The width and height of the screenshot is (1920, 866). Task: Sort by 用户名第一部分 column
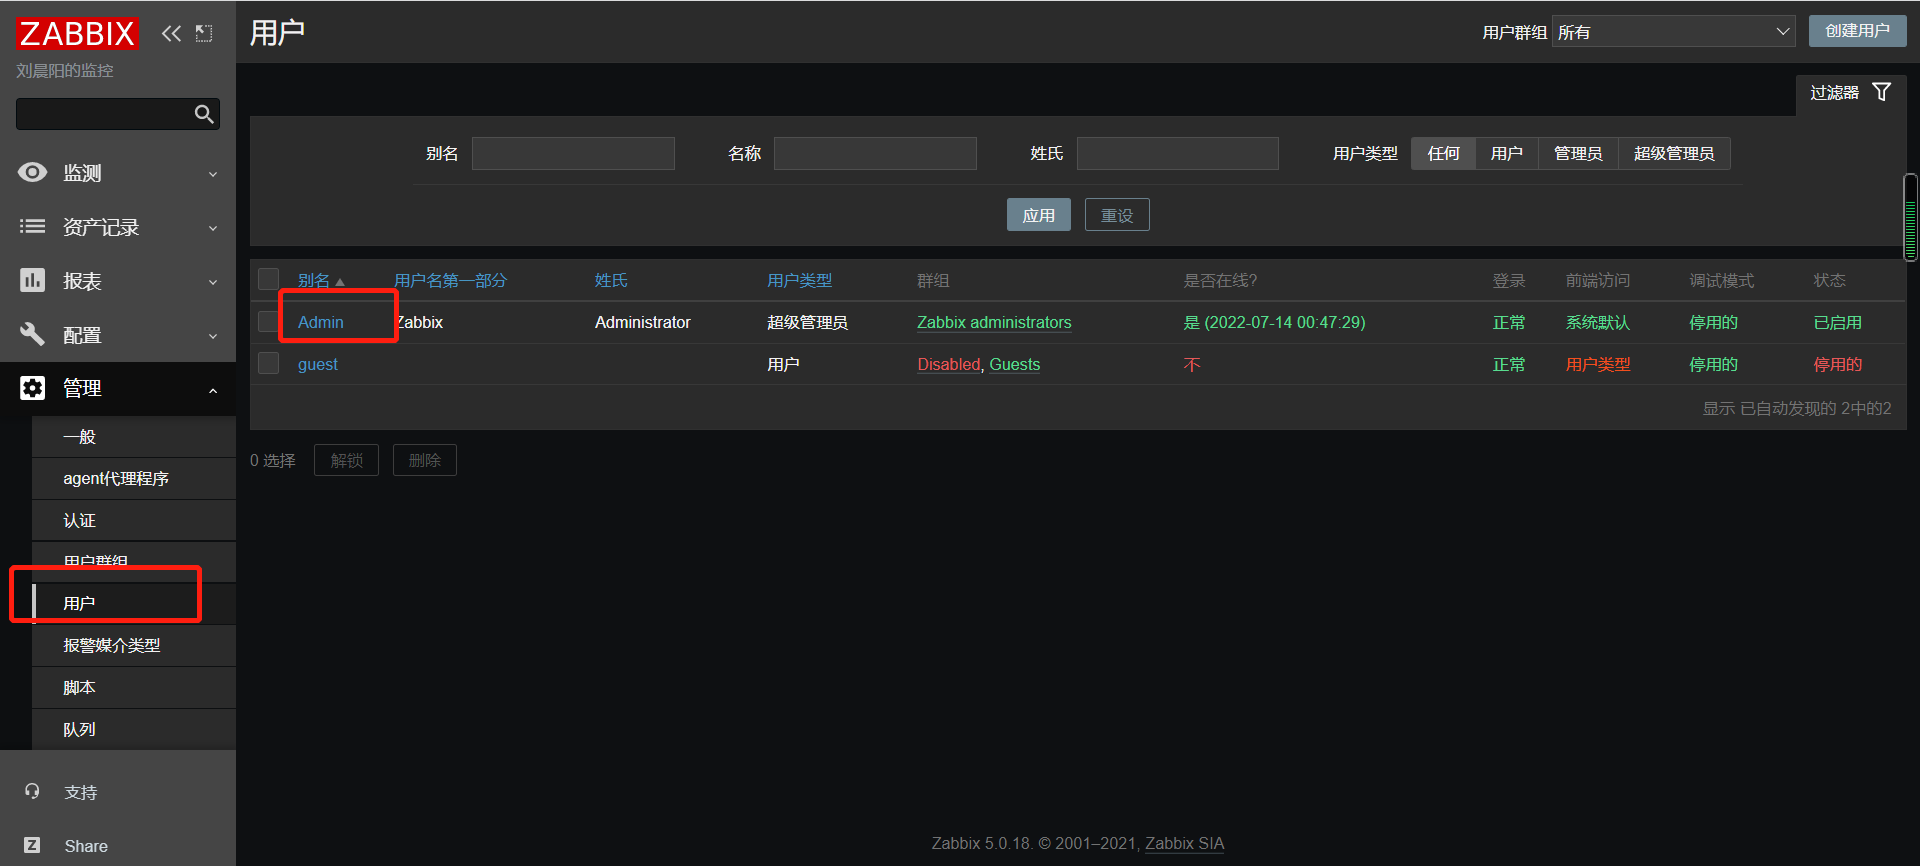pos(450,281)
